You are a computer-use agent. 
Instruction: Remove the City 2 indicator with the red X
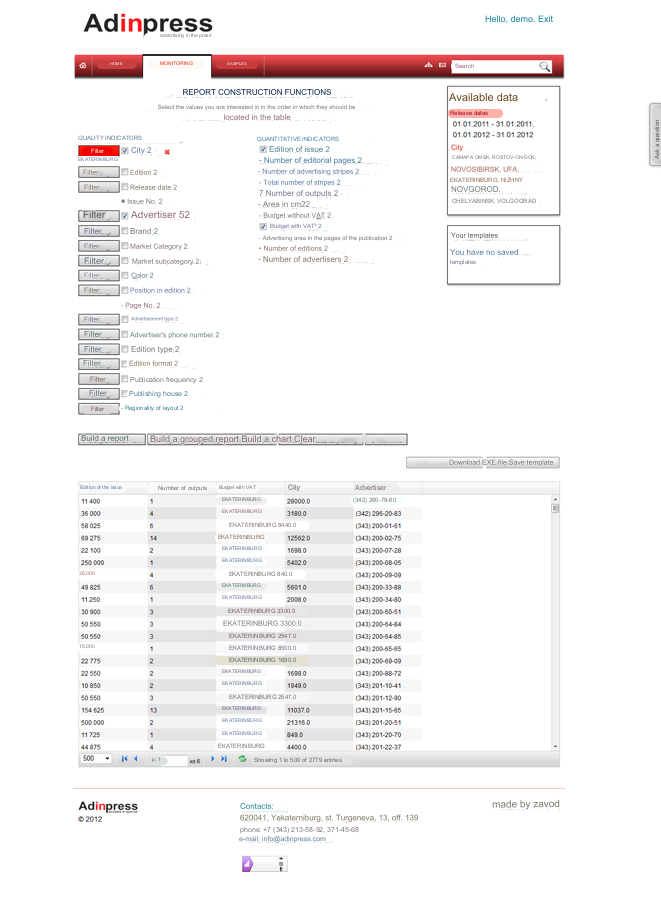pos(167,152)
